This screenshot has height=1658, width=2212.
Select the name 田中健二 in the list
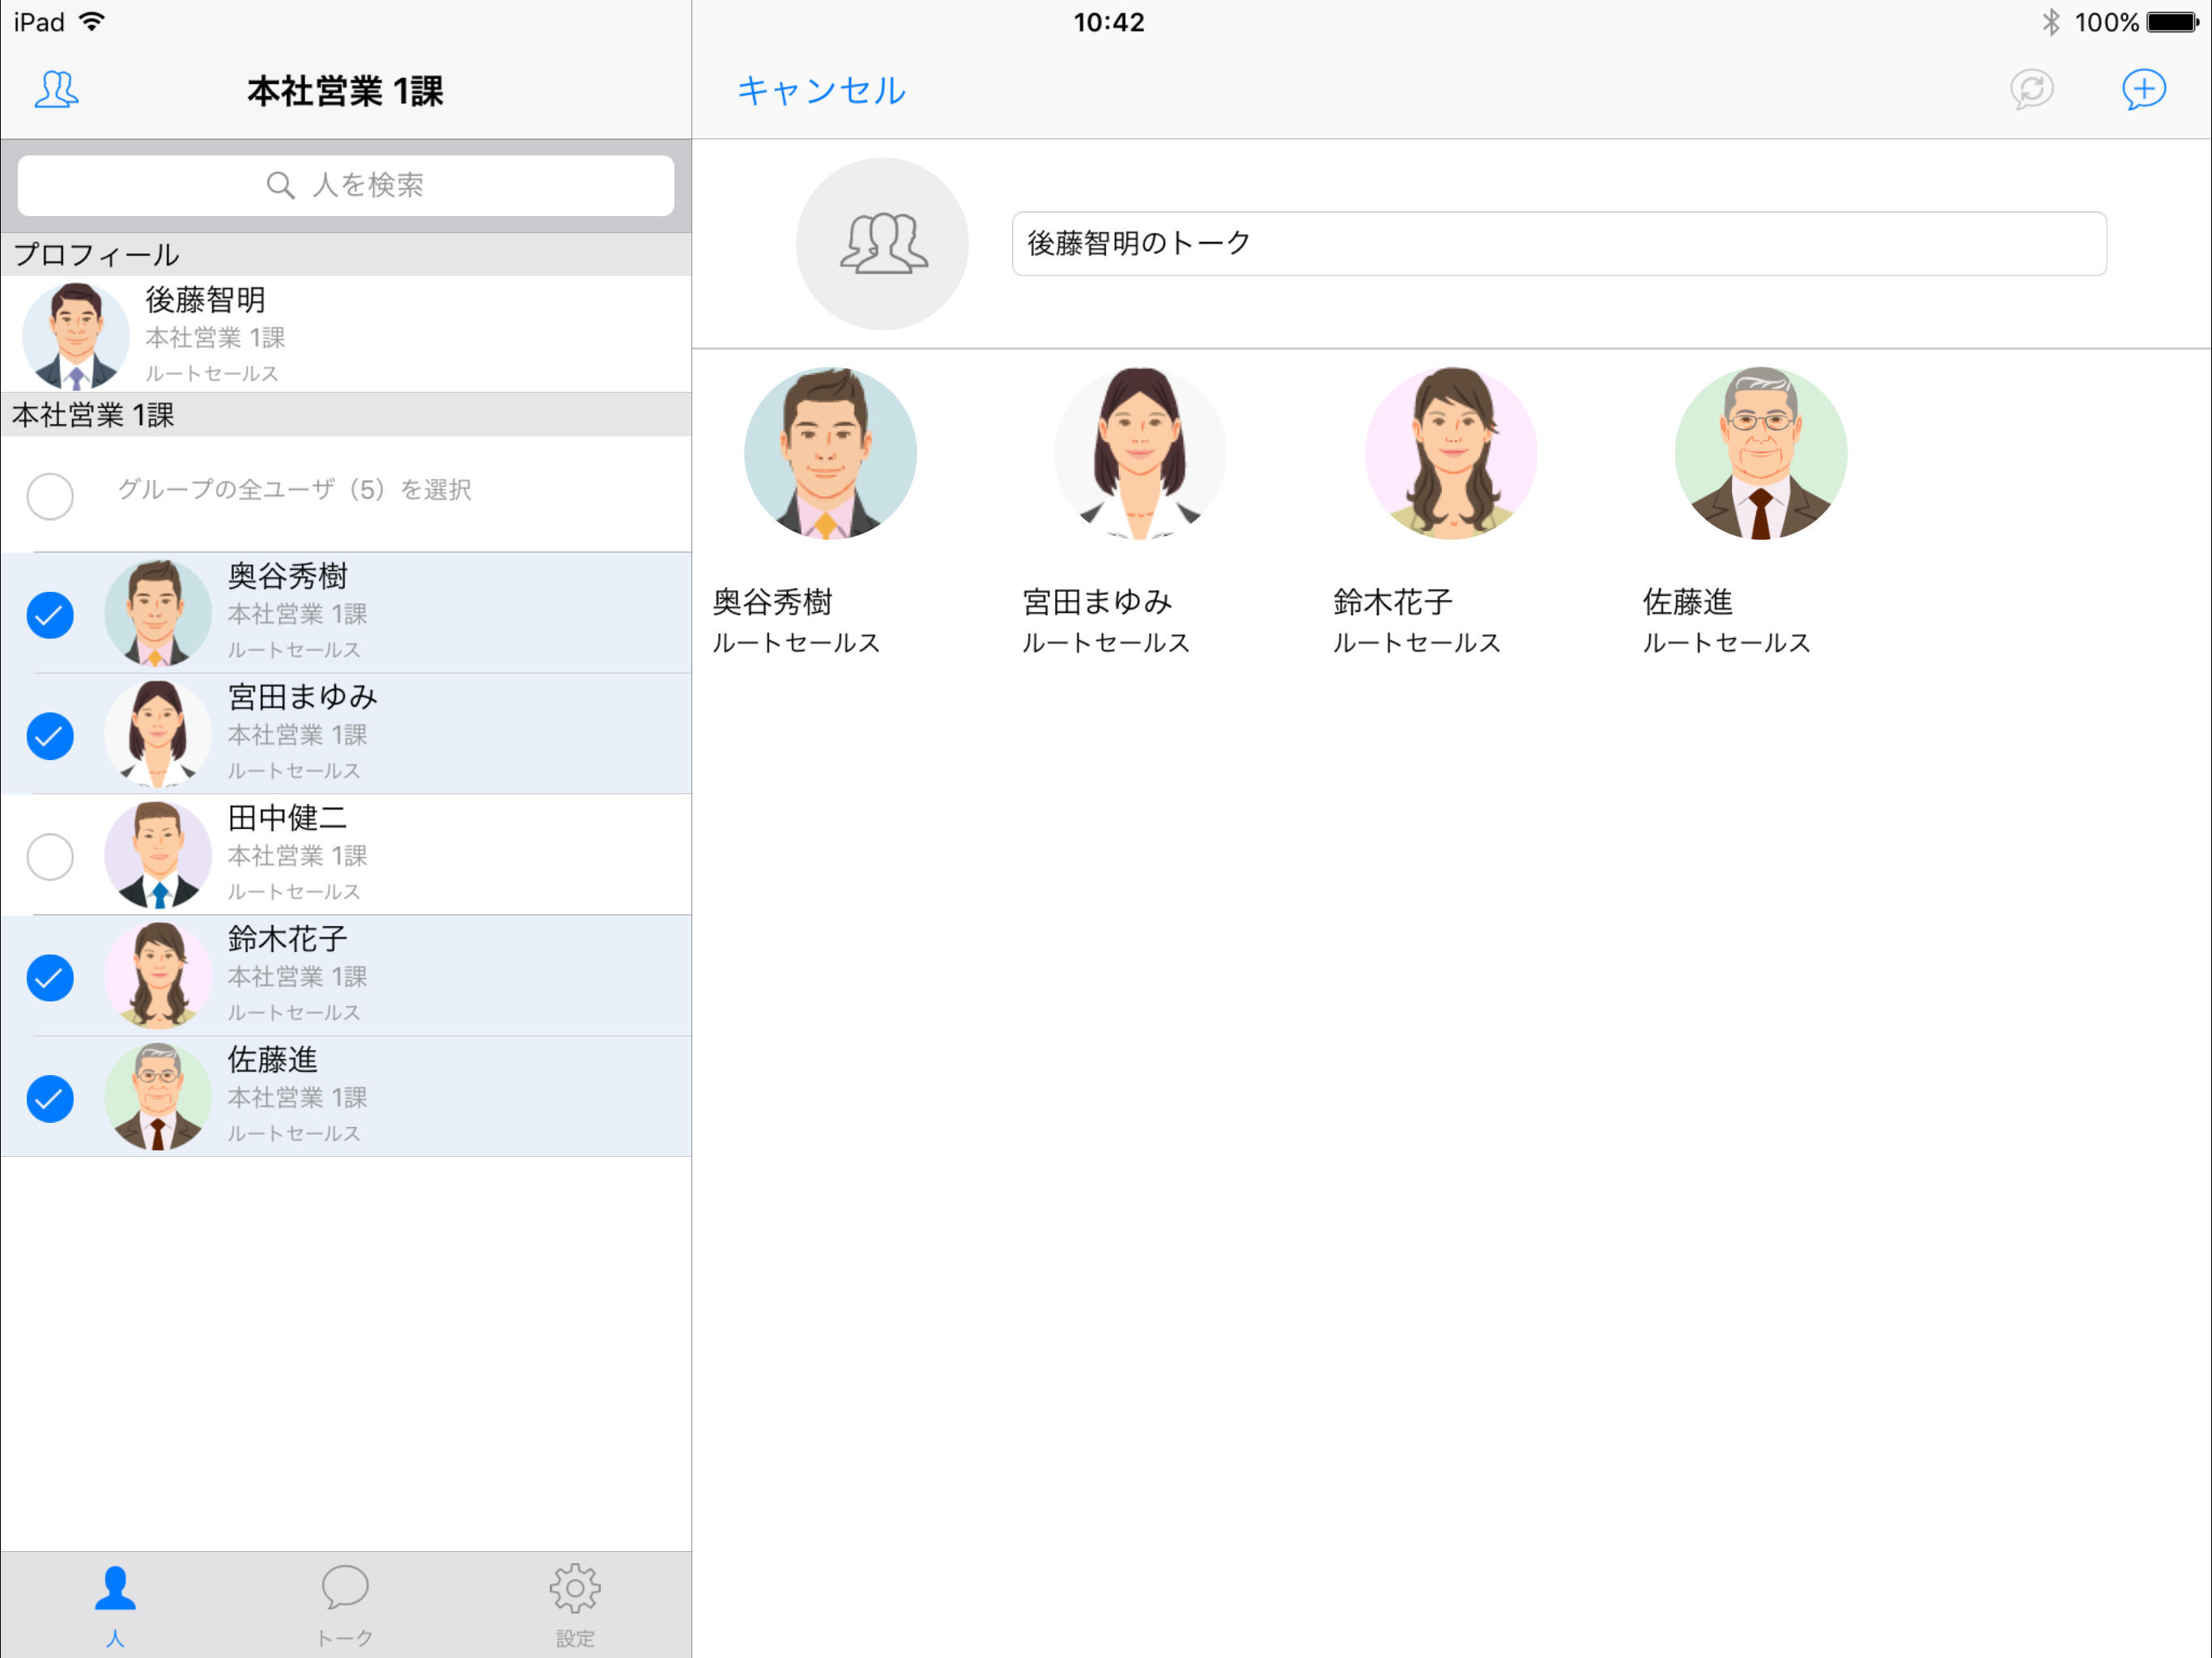coord(288,818)
